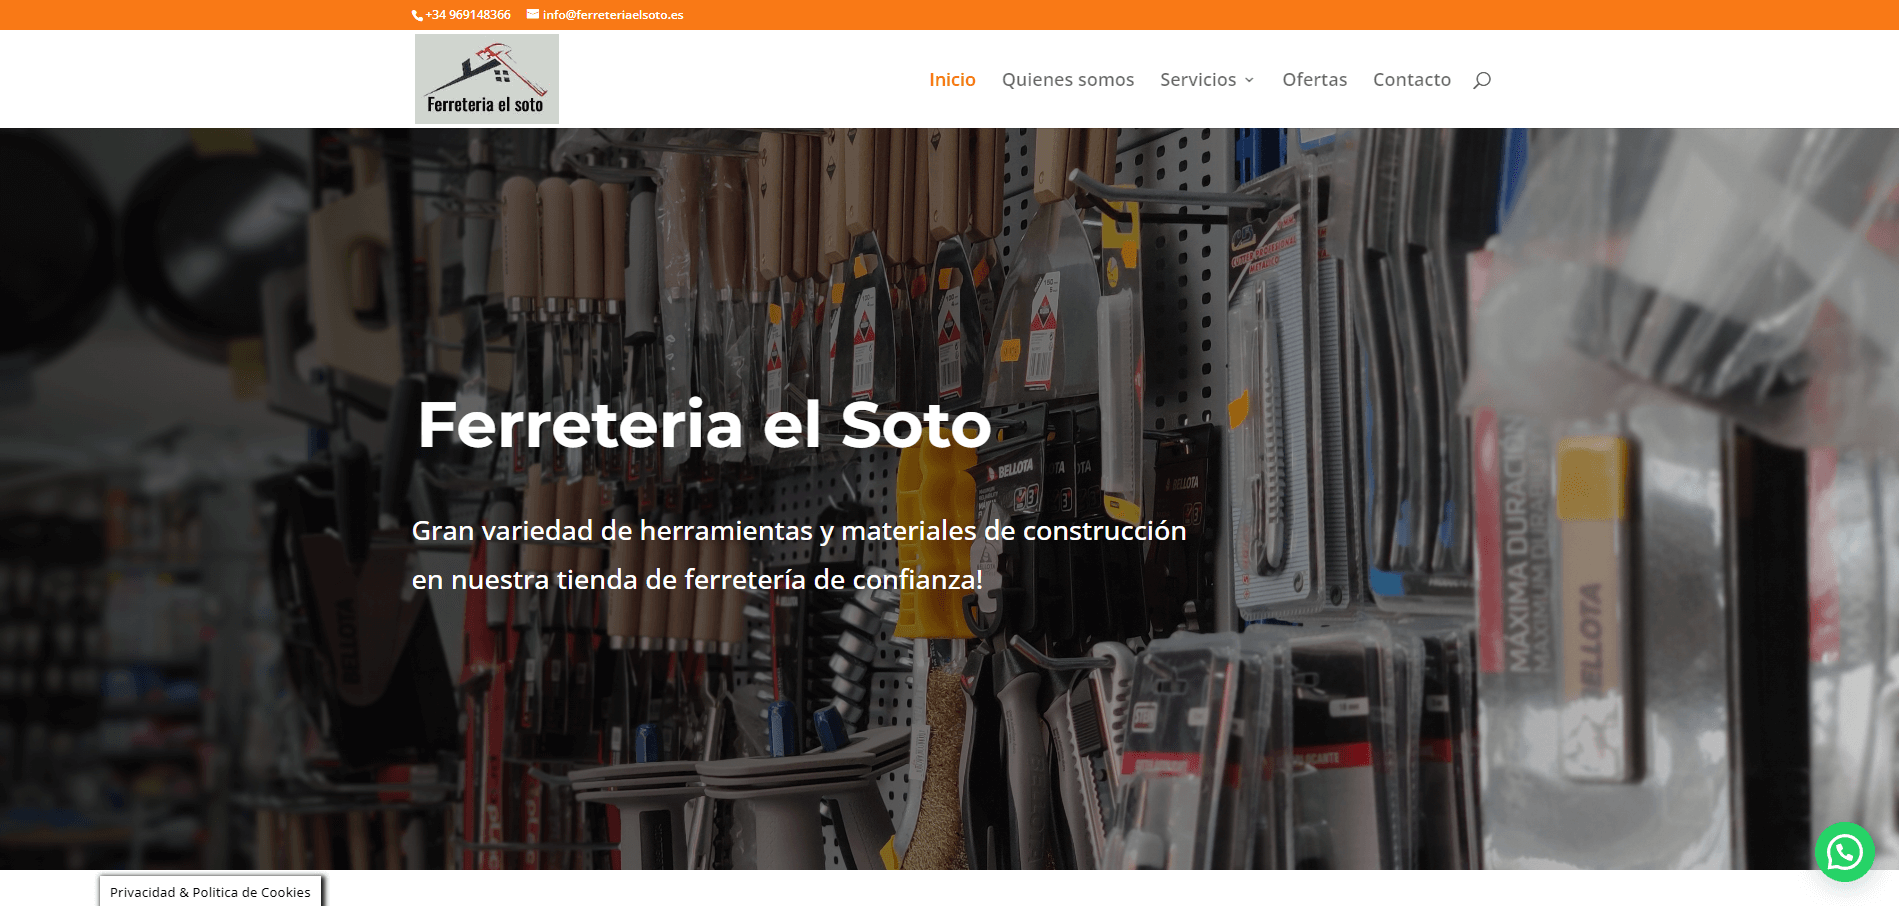Open the WhatsApp chat bubble
This screenshot has height=906, width=1899.
coord(1844,852)
